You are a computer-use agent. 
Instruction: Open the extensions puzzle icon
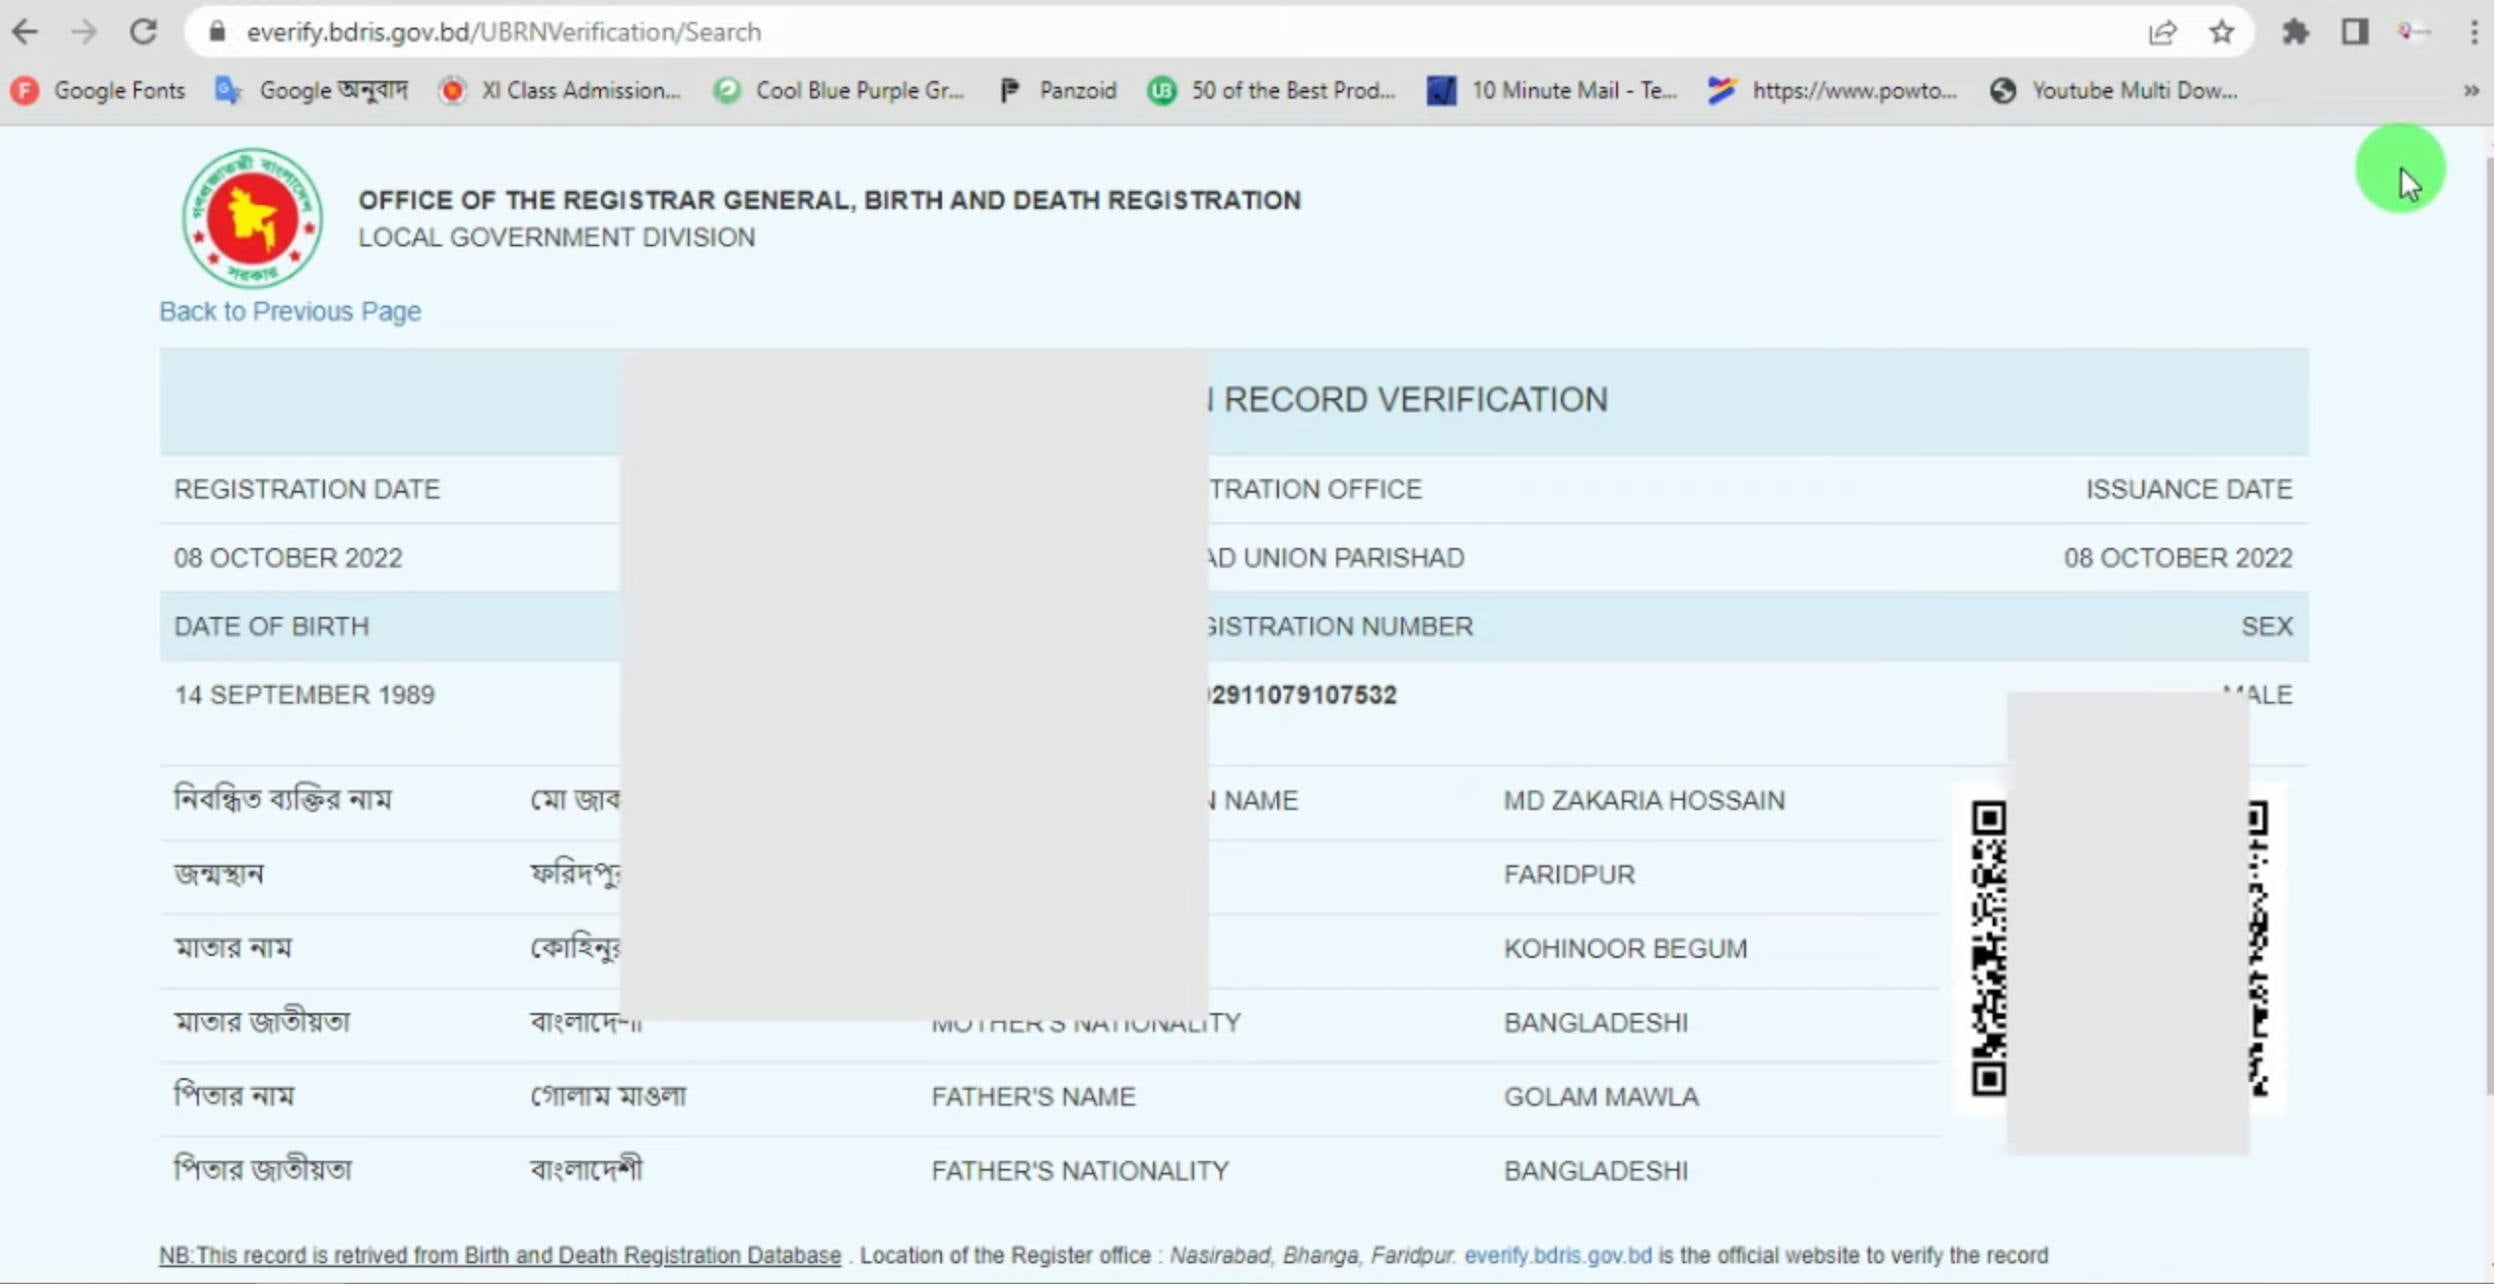[2295, 32]
